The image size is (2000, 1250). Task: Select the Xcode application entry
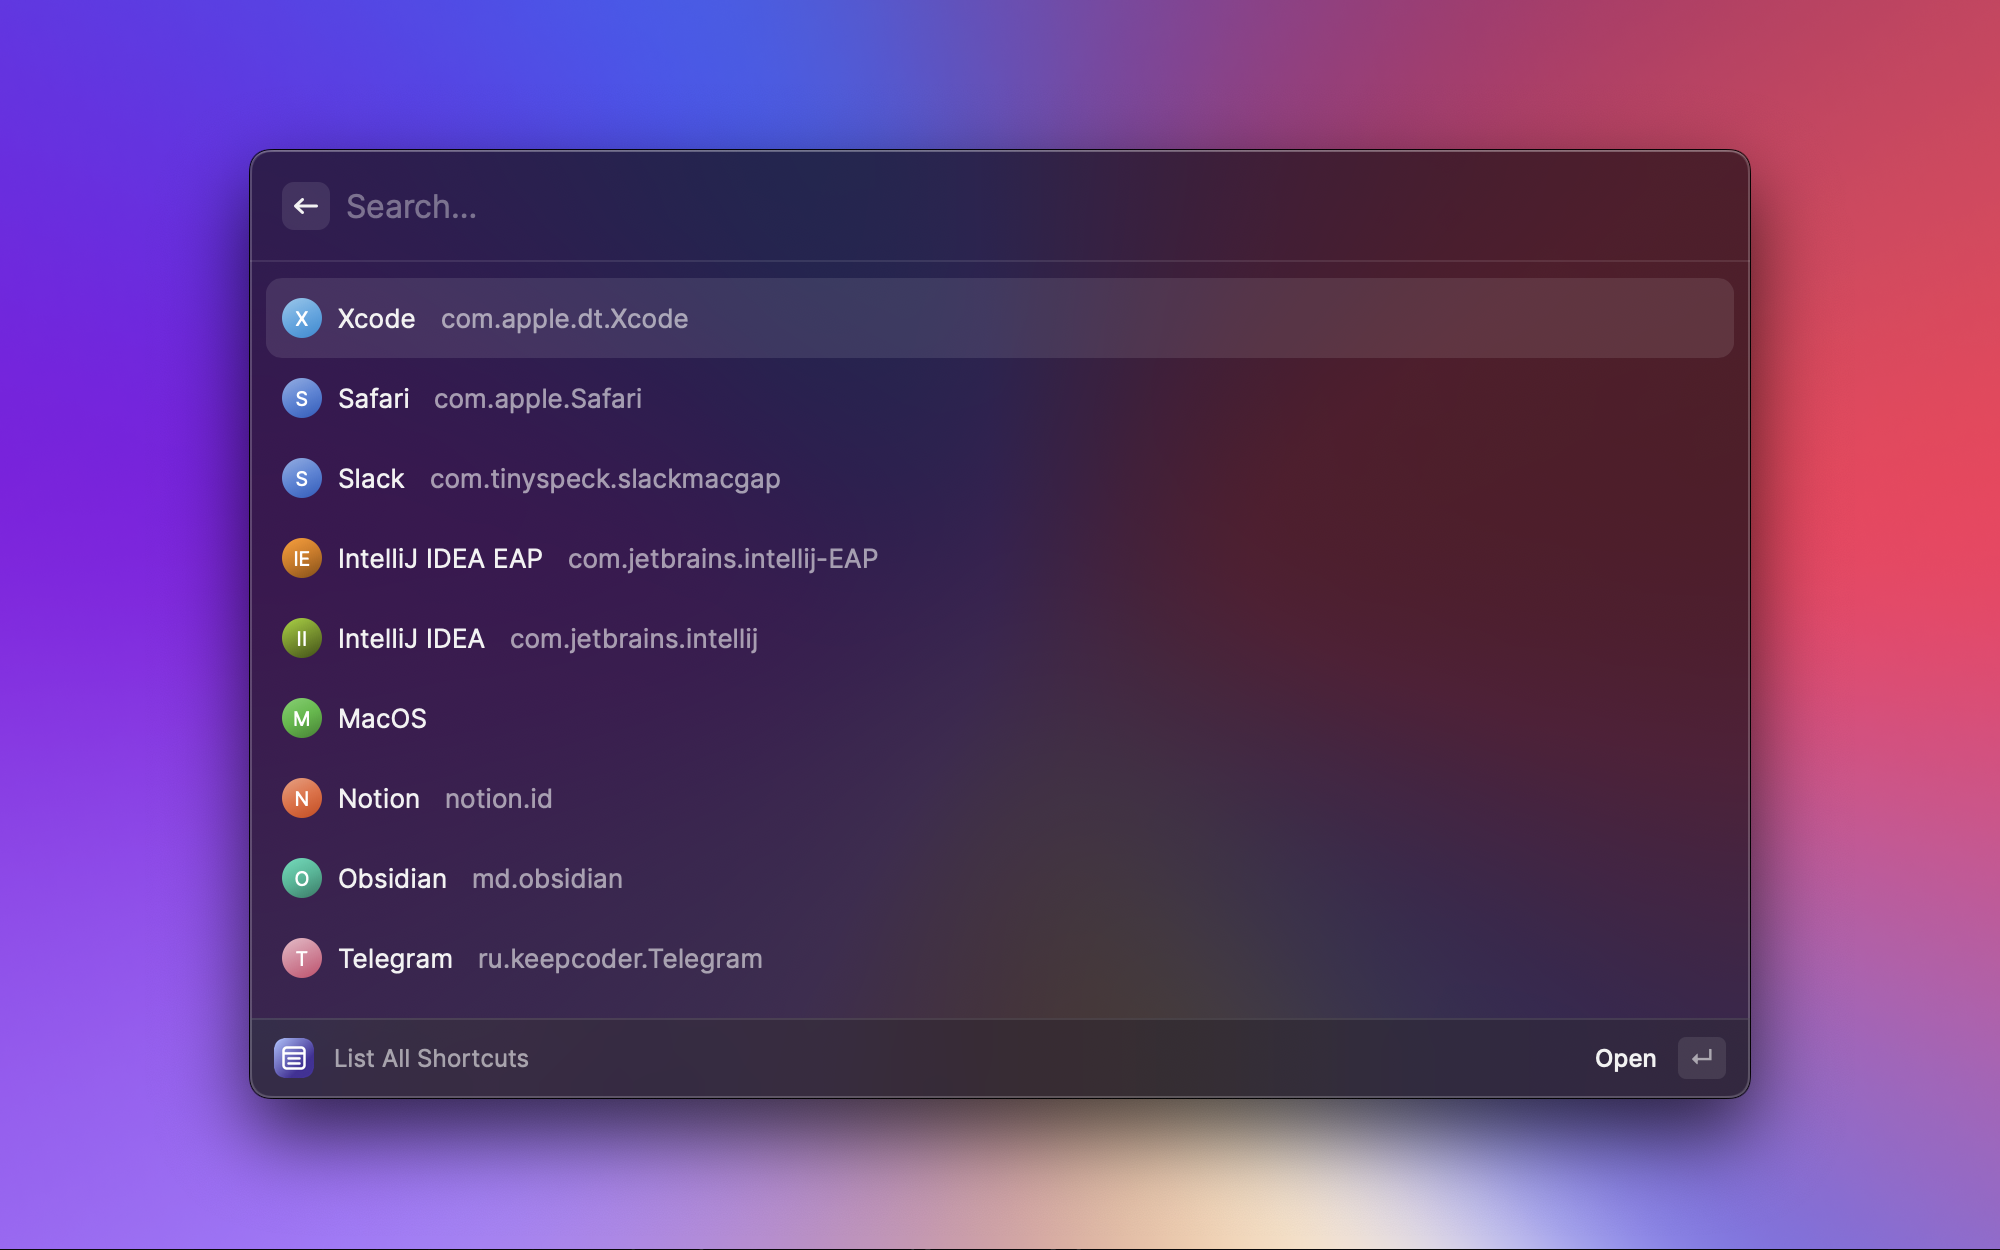point(999,317)
